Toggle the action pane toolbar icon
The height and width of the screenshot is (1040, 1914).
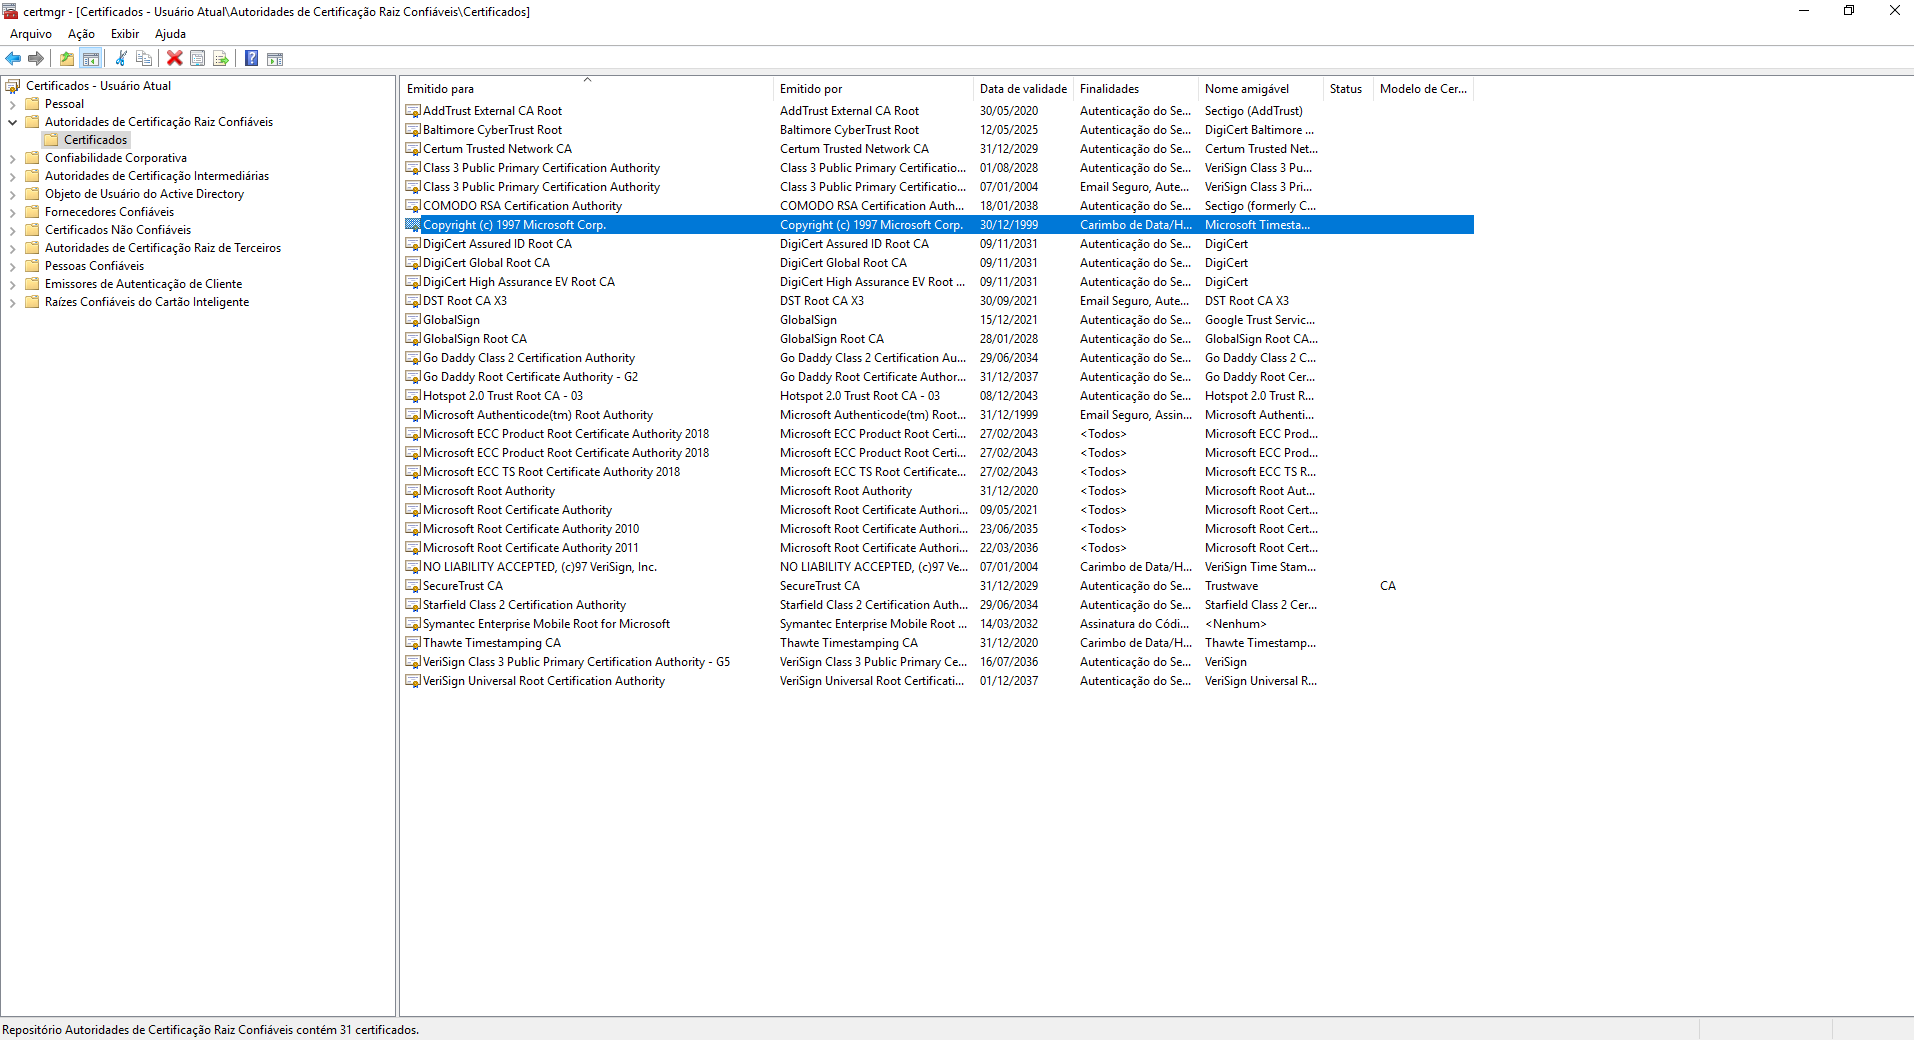(x=275, y=58)
